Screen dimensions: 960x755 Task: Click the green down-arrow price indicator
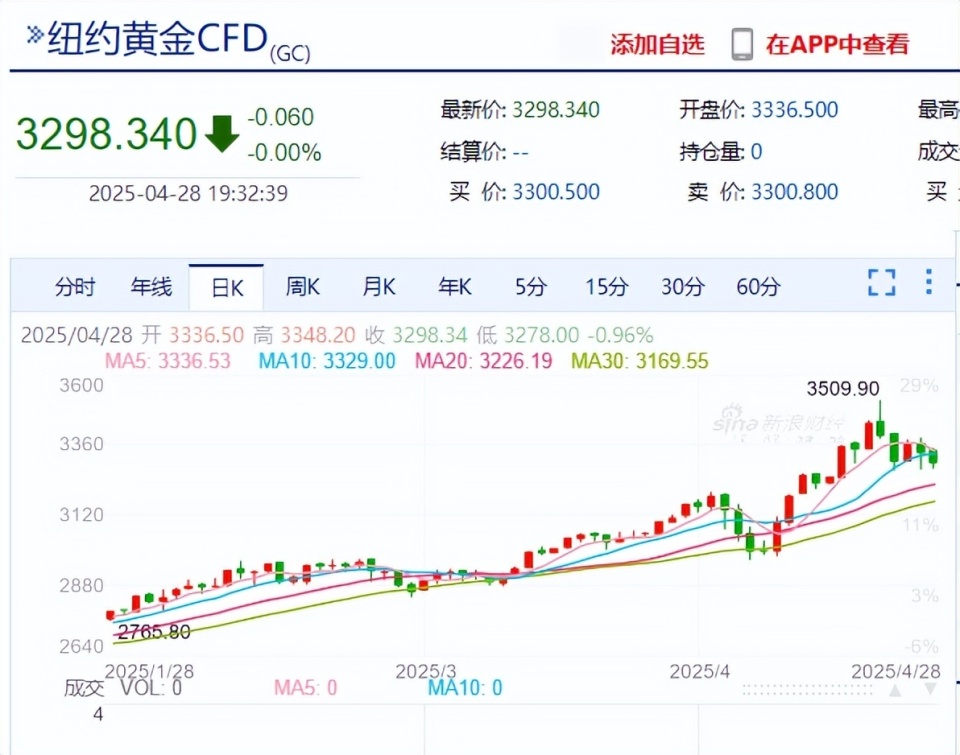(x=222, y=133)
